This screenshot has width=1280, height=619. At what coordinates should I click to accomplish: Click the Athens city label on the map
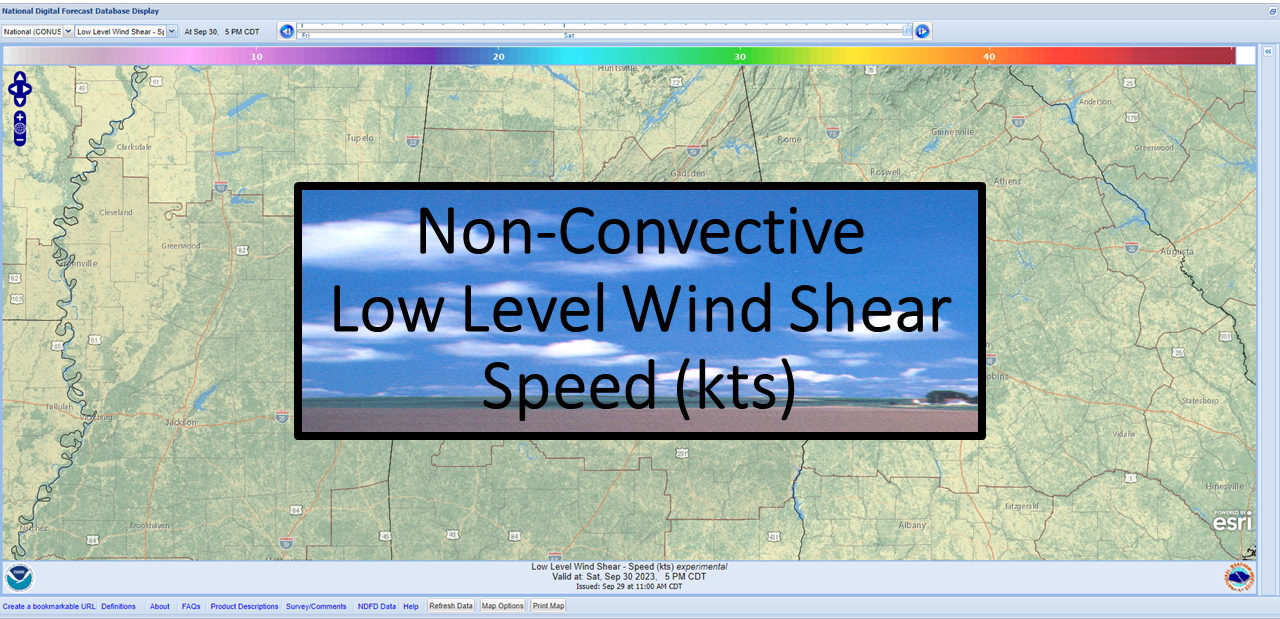coord(1008,181)
